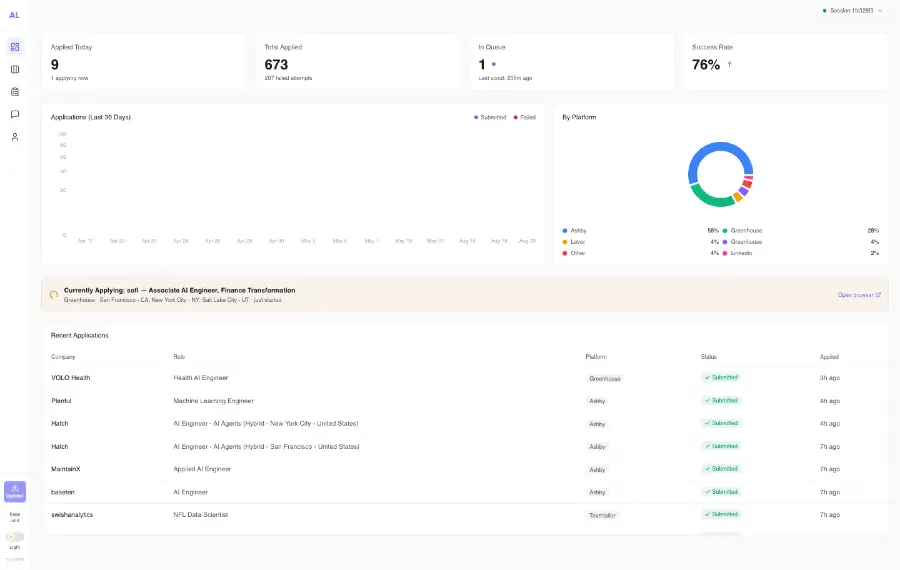The height and width of the screenshot is (570, 900).
Task: Click the purple Greenhouse 4% legend entry
Action: pos(801,242)
